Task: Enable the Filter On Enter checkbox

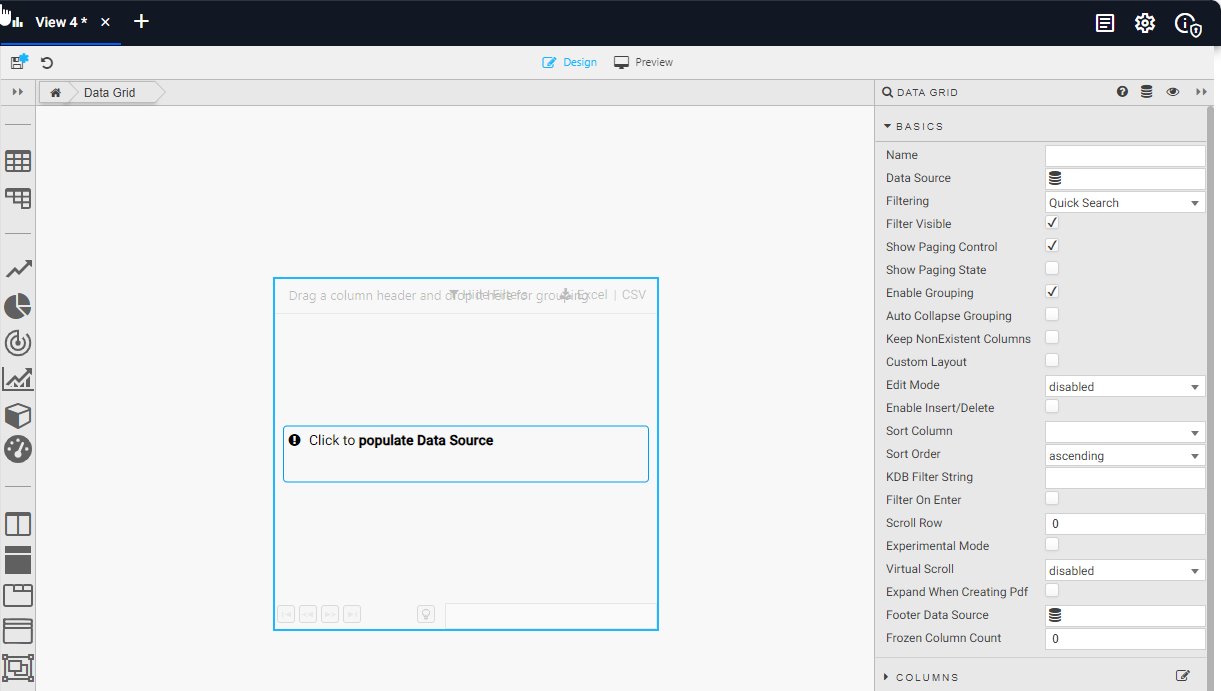Action: pos(1052,499)
